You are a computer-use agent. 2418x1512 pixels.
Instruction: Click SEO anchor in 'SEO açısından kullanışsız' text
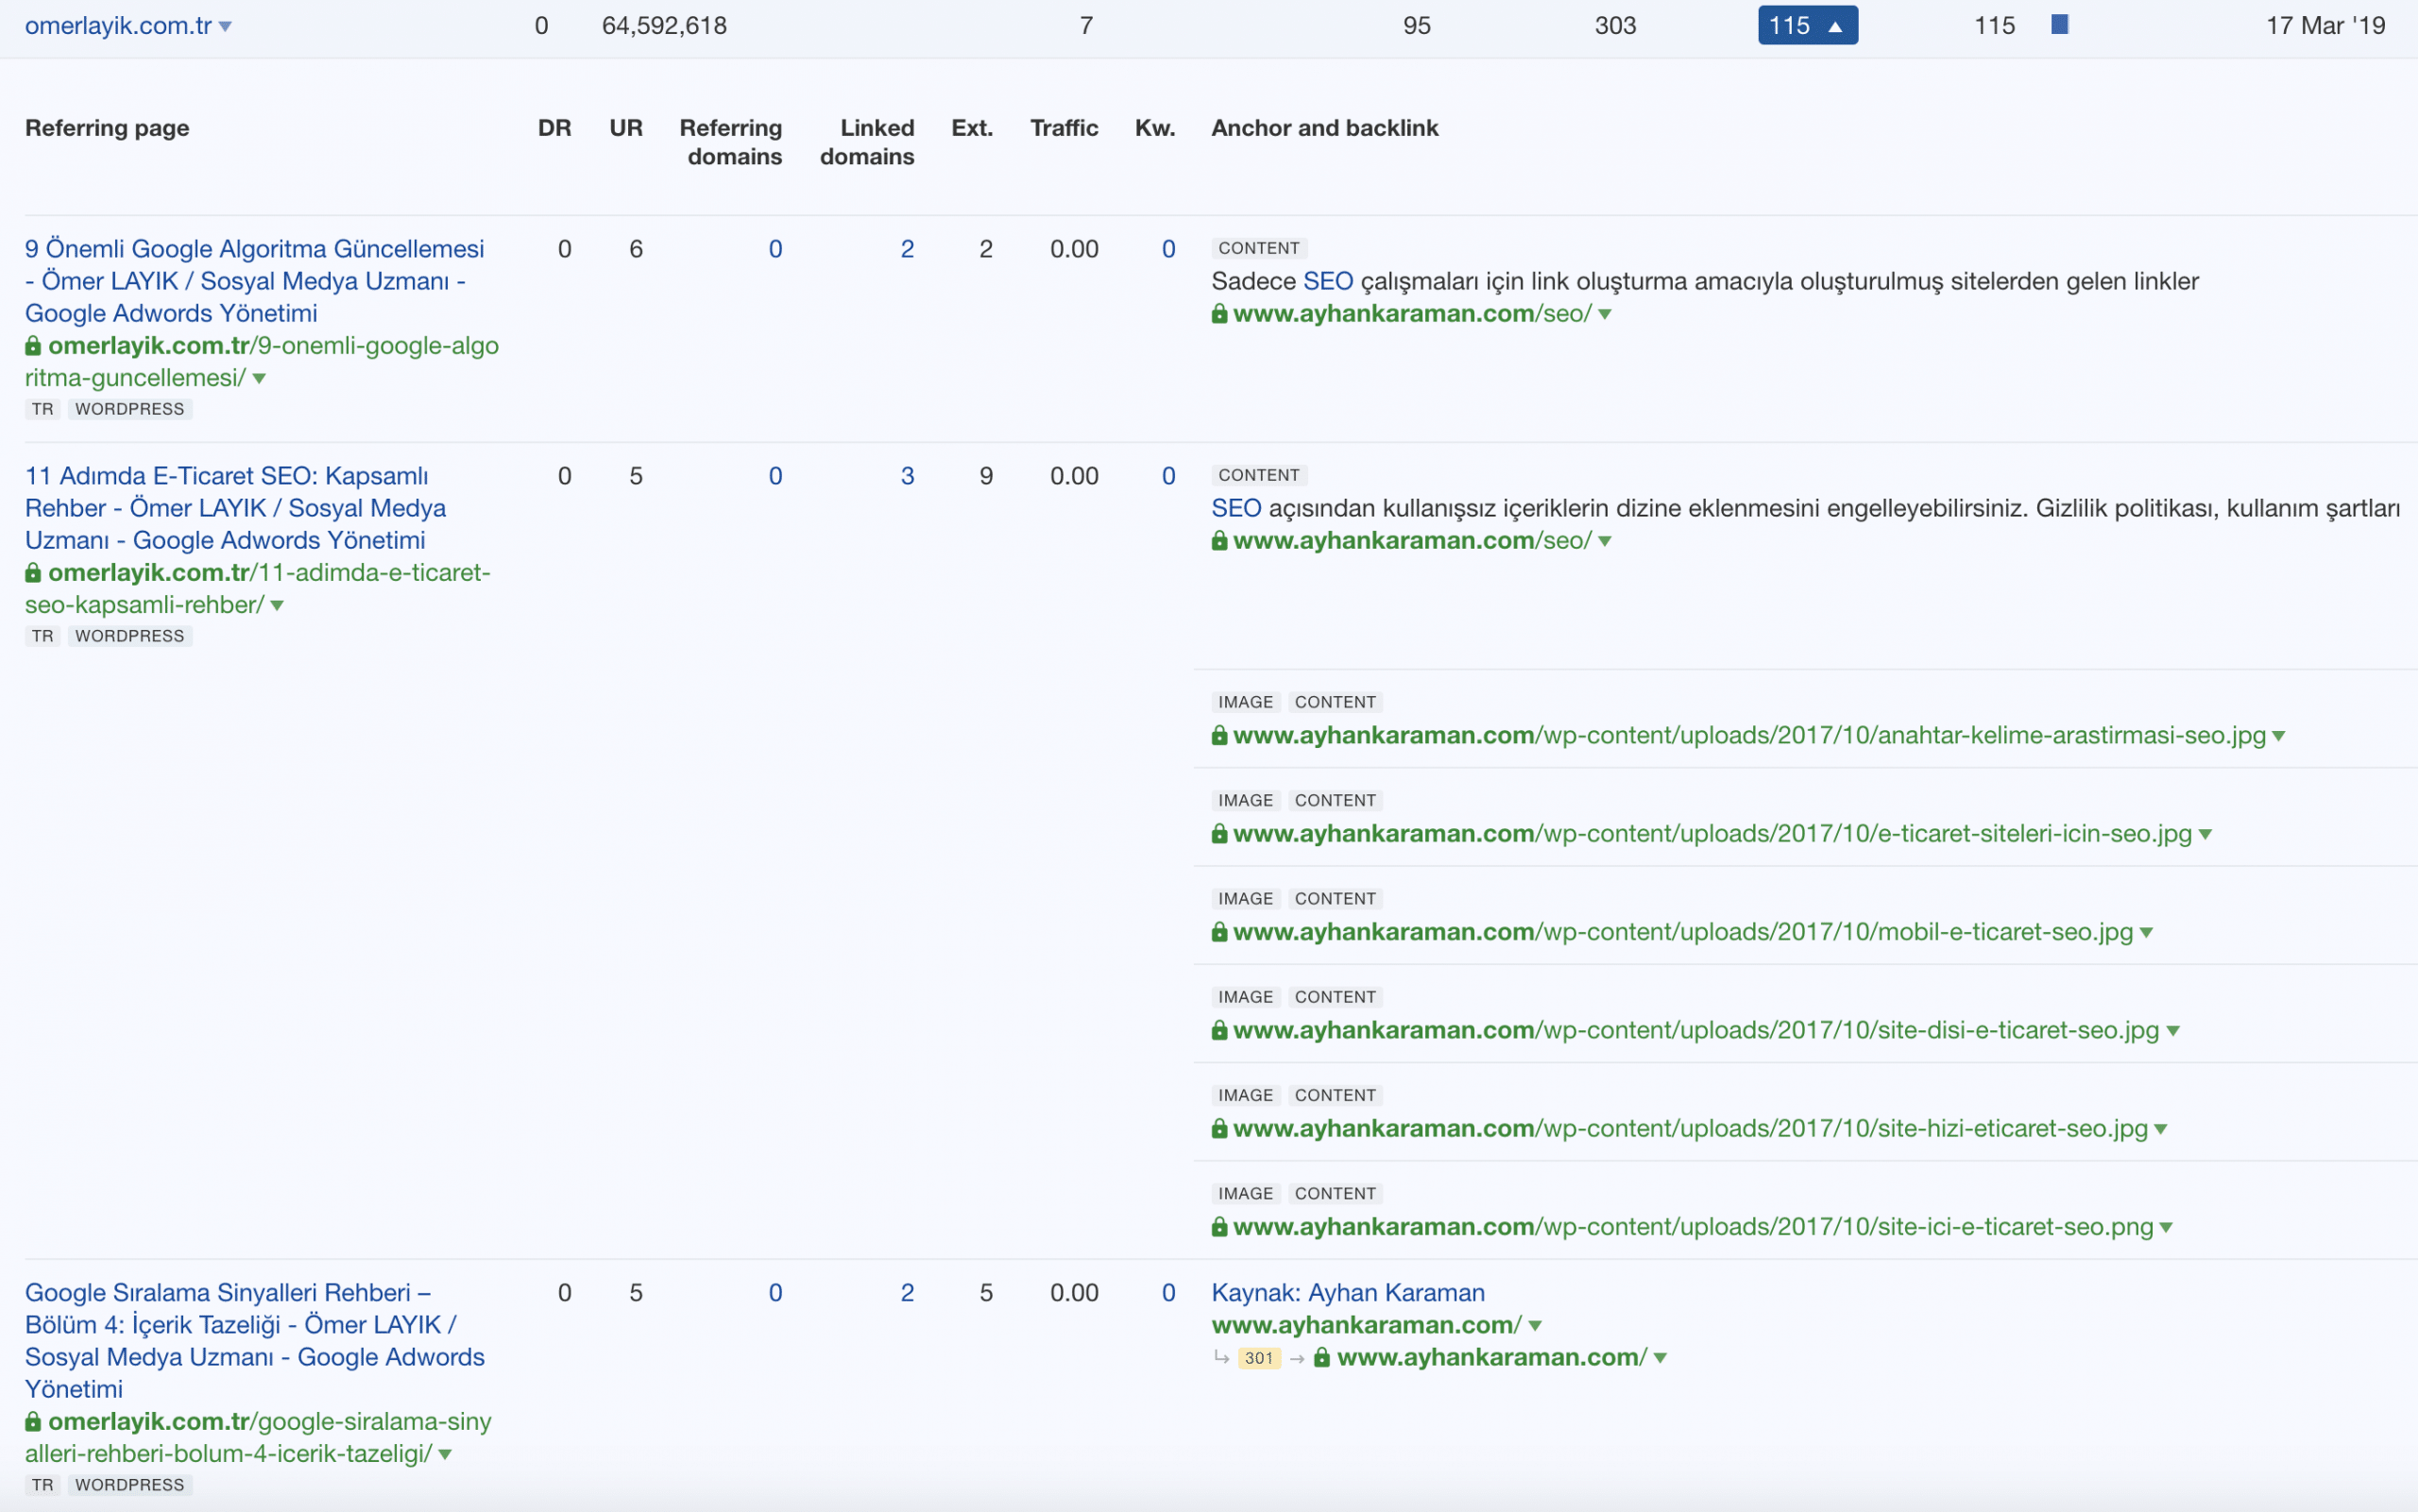click(x=1236, y=508)
